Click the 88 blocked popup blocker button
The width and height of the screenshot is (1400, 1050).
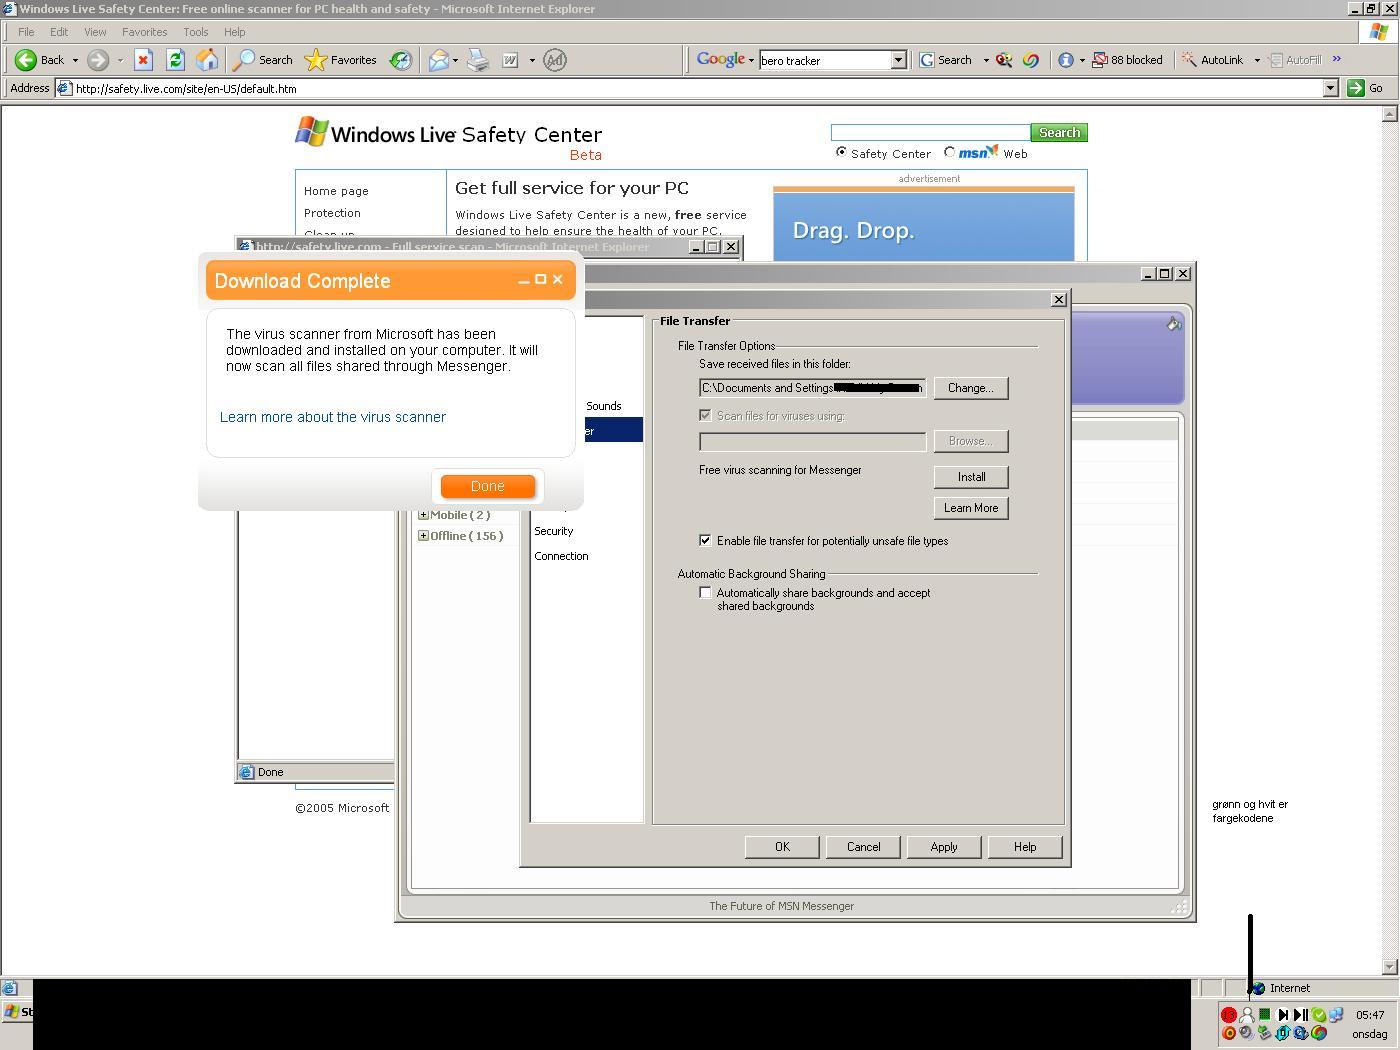pos(1127,60)
